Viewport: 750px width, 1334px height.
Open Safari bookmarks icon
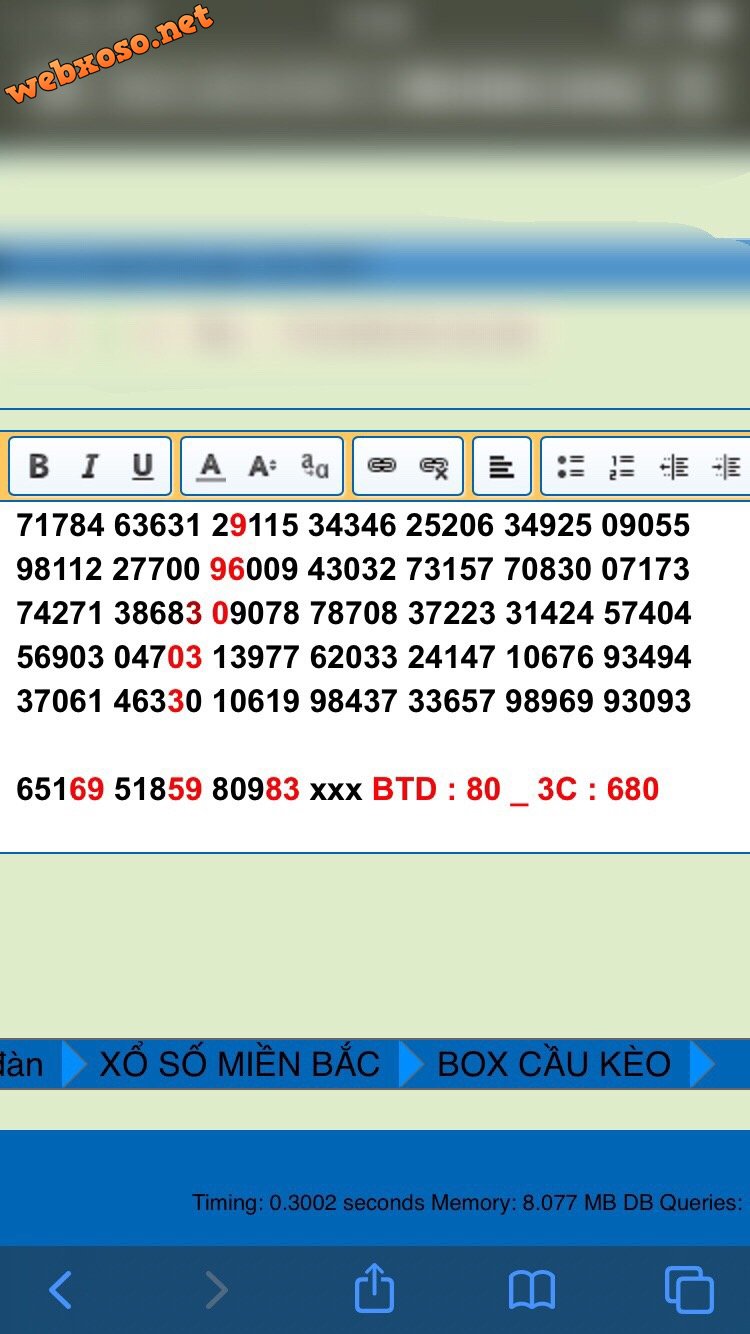coord(531,1290)
